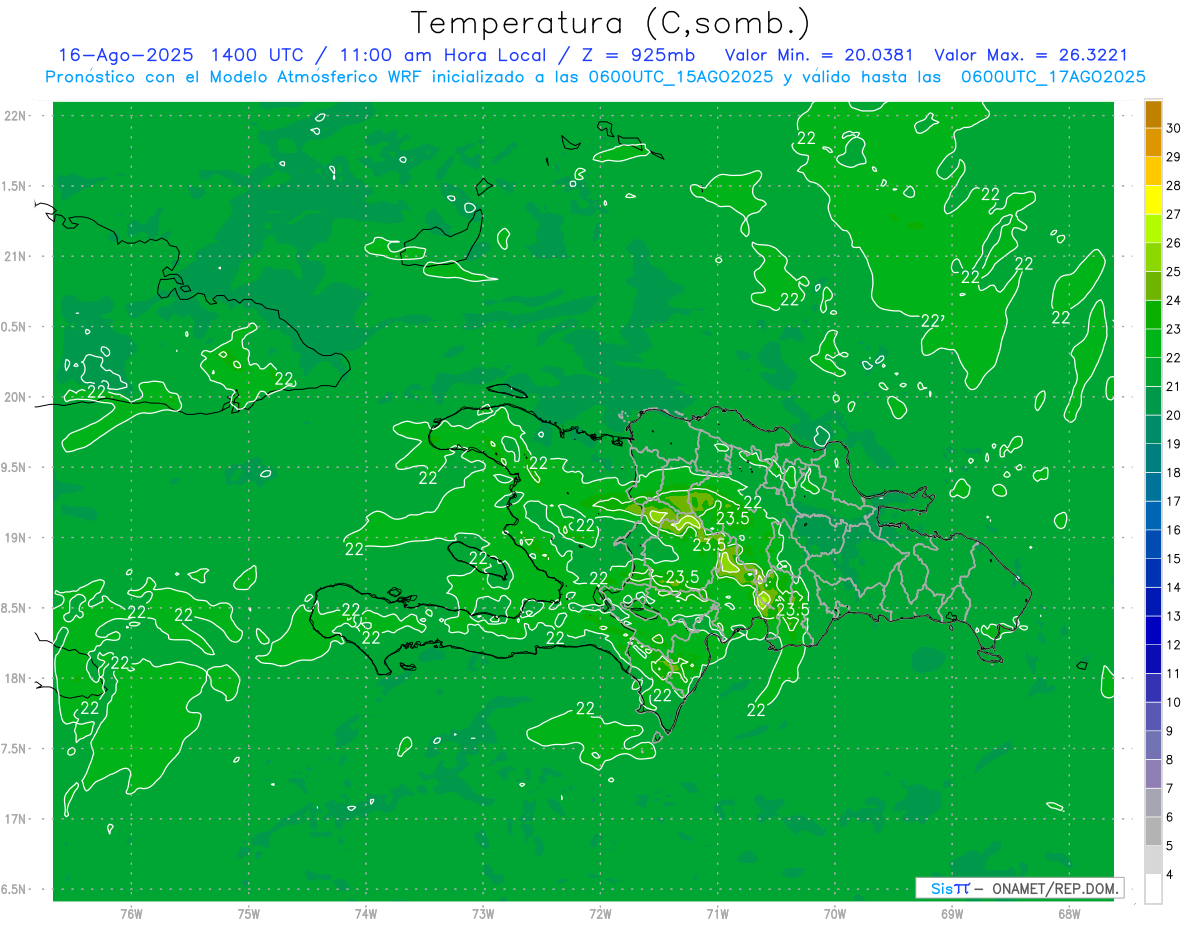
Task: Click the '72W' longitude axis label
Action: click(600, 914)
